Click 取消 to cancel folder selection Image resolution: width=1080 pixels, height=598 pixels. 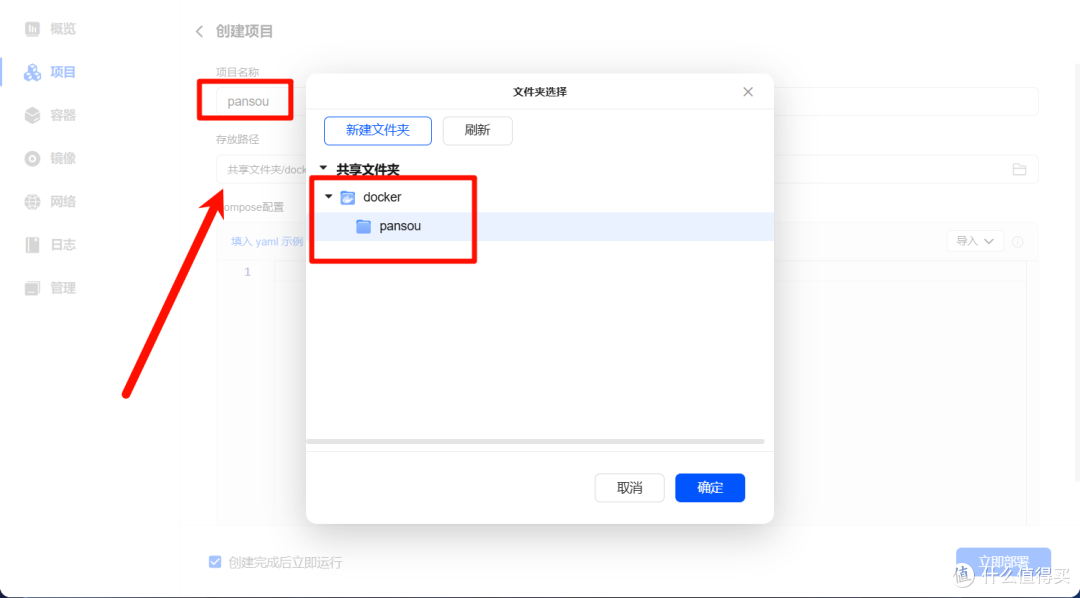click(630, 488)
